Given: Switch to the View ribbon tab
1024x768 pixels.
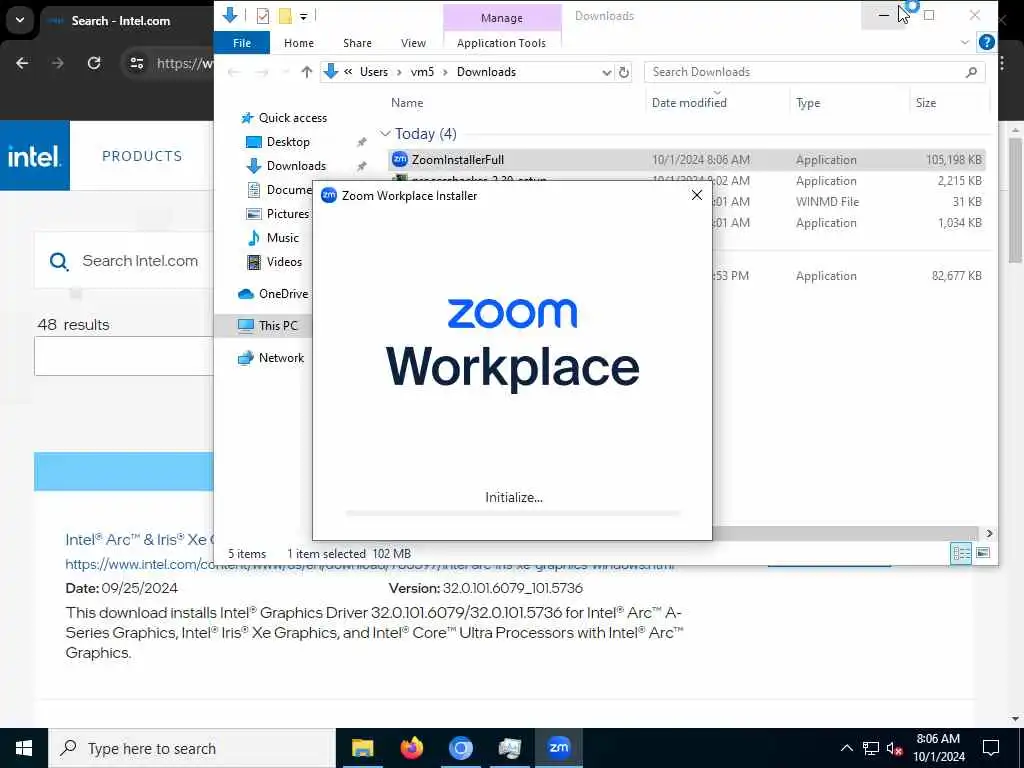Looking at the screenshot, I should (x=413, y=43).
